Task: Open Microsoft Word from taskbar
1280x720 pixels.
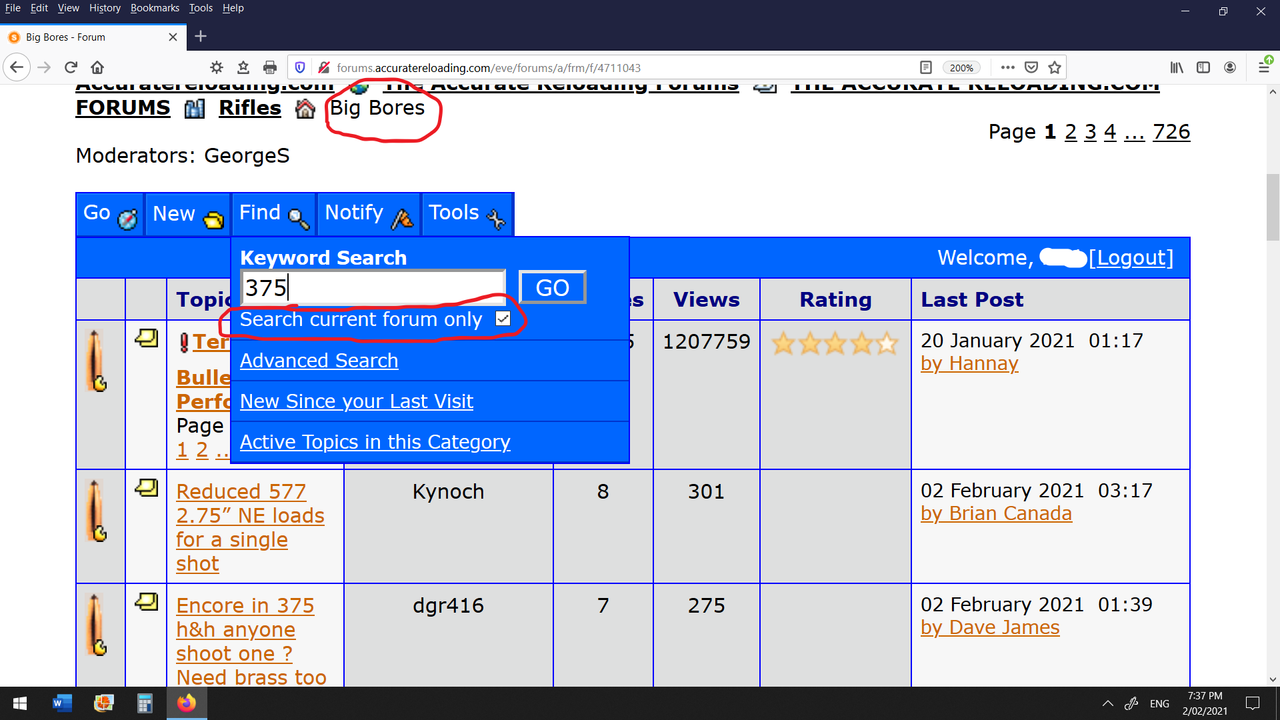Action: [x=62, y=703]
